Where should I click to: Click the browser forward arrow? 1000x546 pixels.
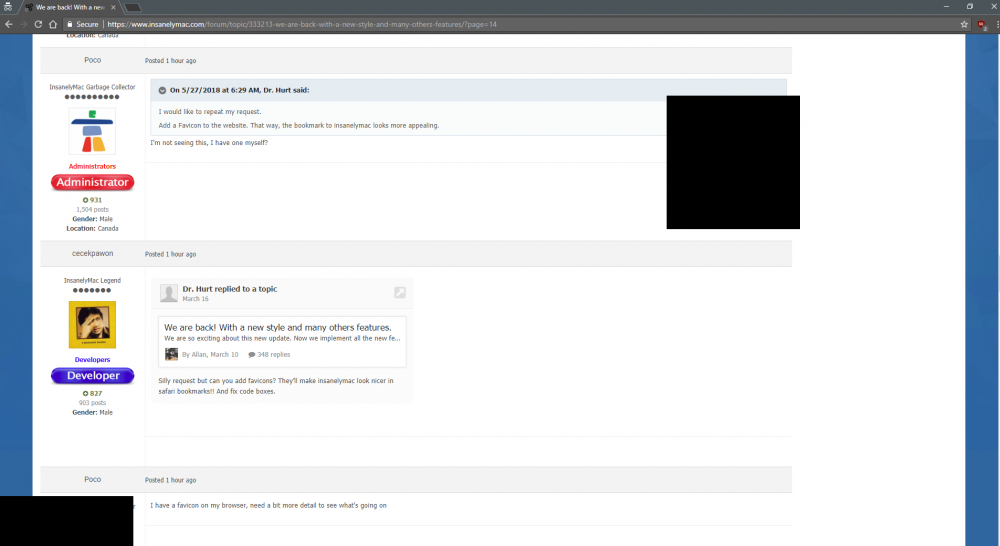click(24, 24)
